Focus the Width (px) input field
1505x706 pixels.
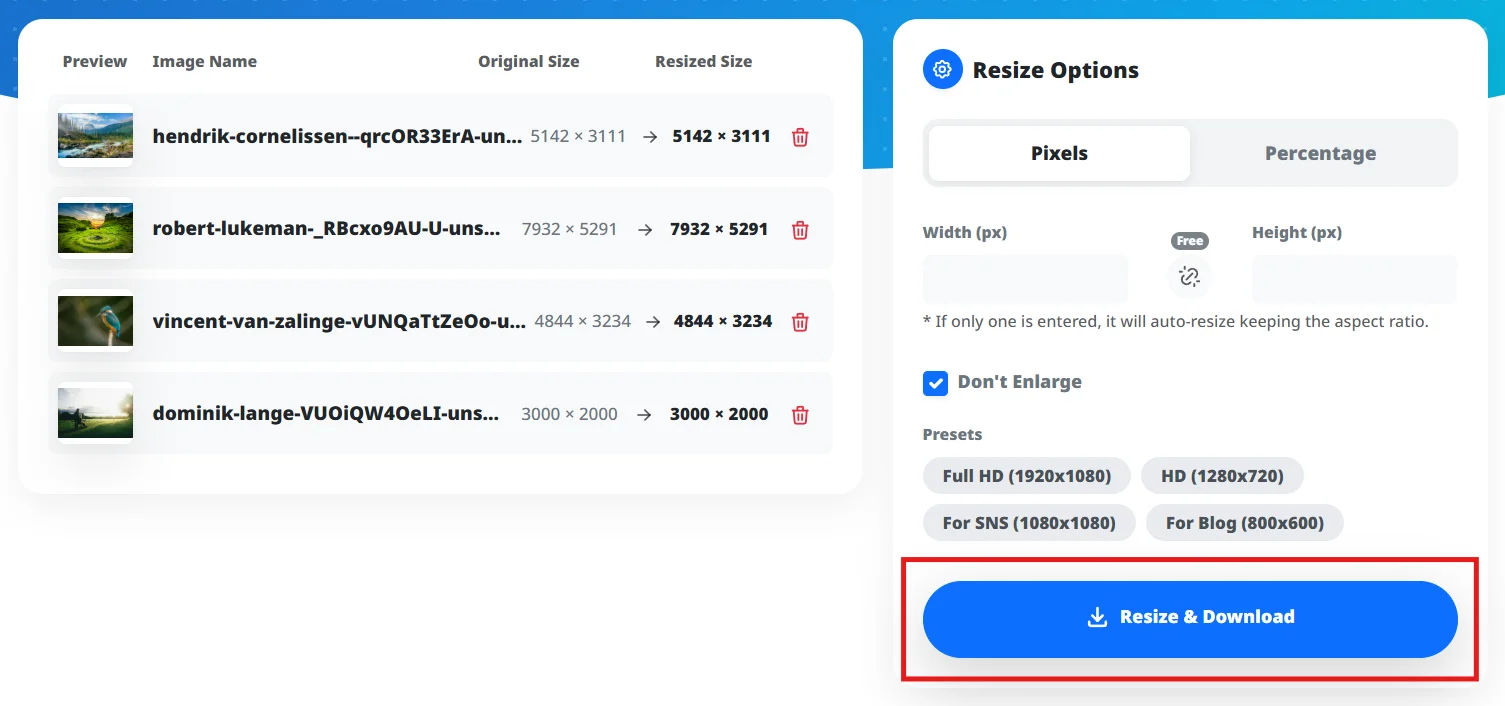pos(1025,279)
